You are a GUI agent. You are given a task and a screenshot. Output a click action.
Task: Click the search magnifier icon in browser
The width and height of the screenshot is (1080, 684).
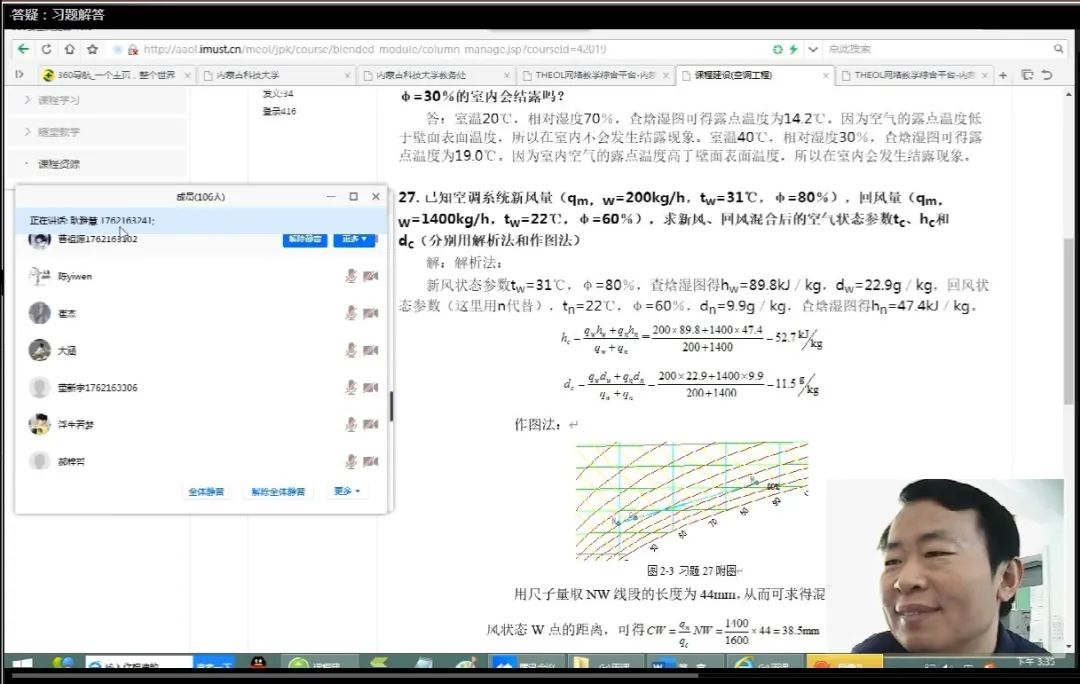point(1058,49)
